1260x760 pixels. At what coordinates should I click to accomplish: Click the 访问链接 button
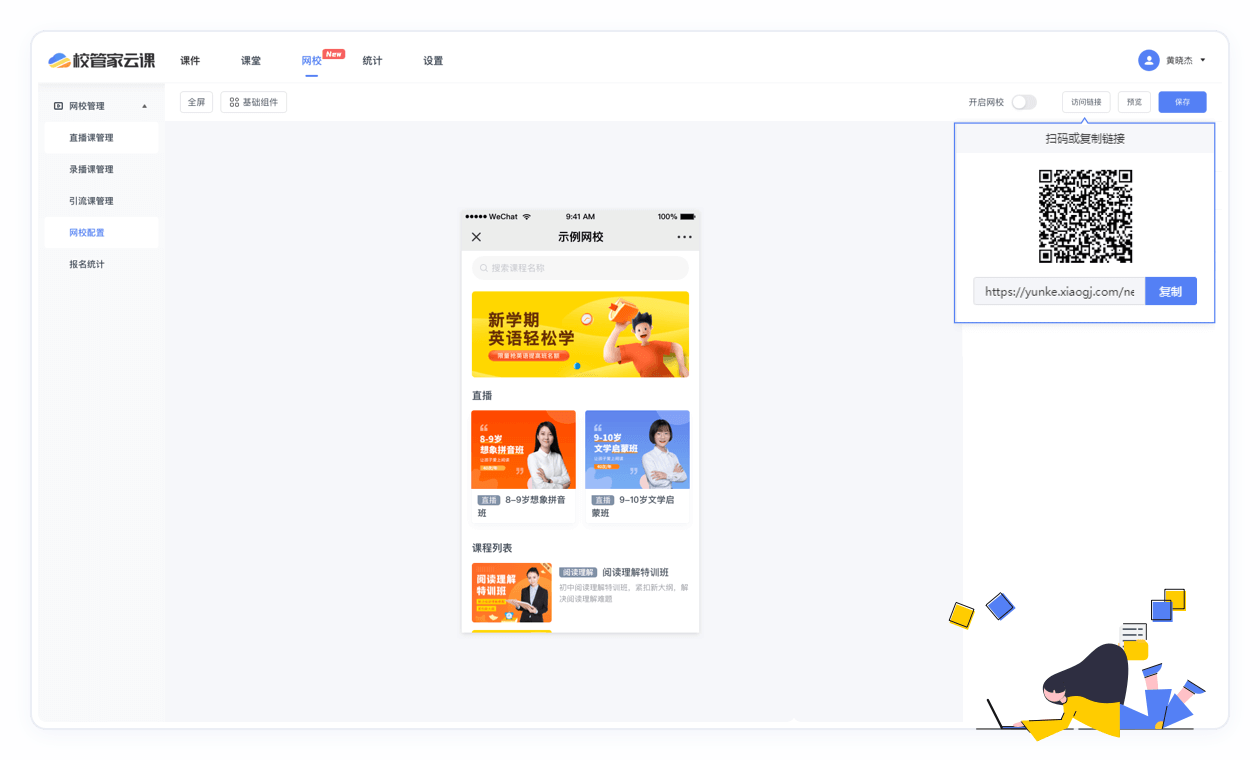1086,102
